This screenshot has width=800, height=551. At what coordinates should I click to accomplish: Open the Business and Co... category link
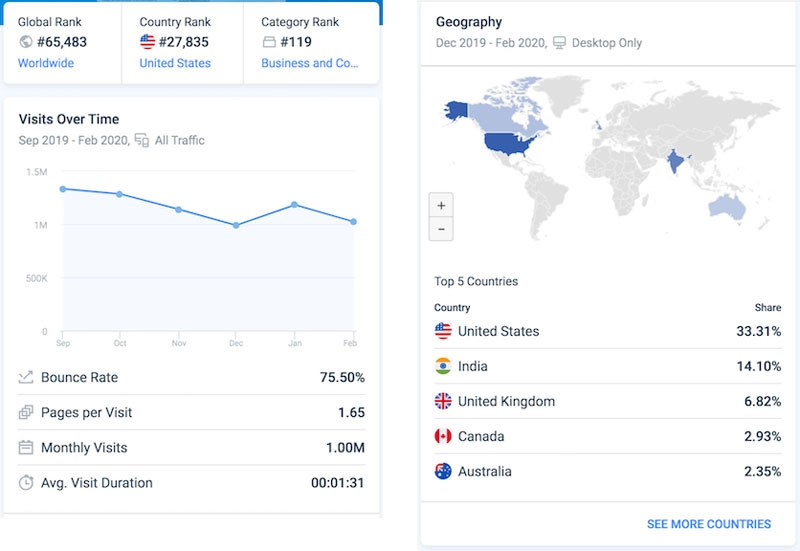(310, 63)
